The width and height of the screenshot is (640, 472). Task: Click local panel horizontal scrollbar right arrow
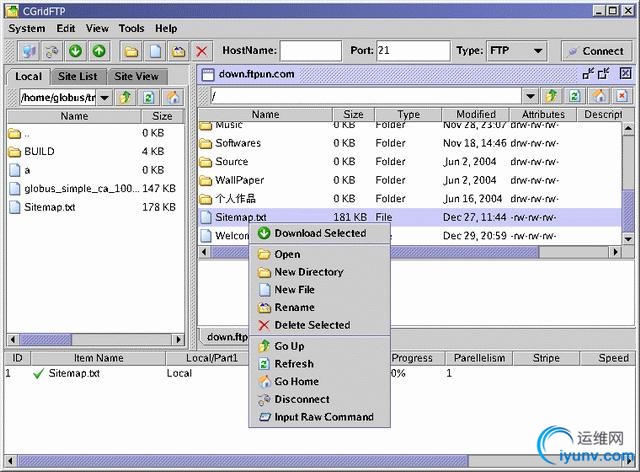click(178, 339)
